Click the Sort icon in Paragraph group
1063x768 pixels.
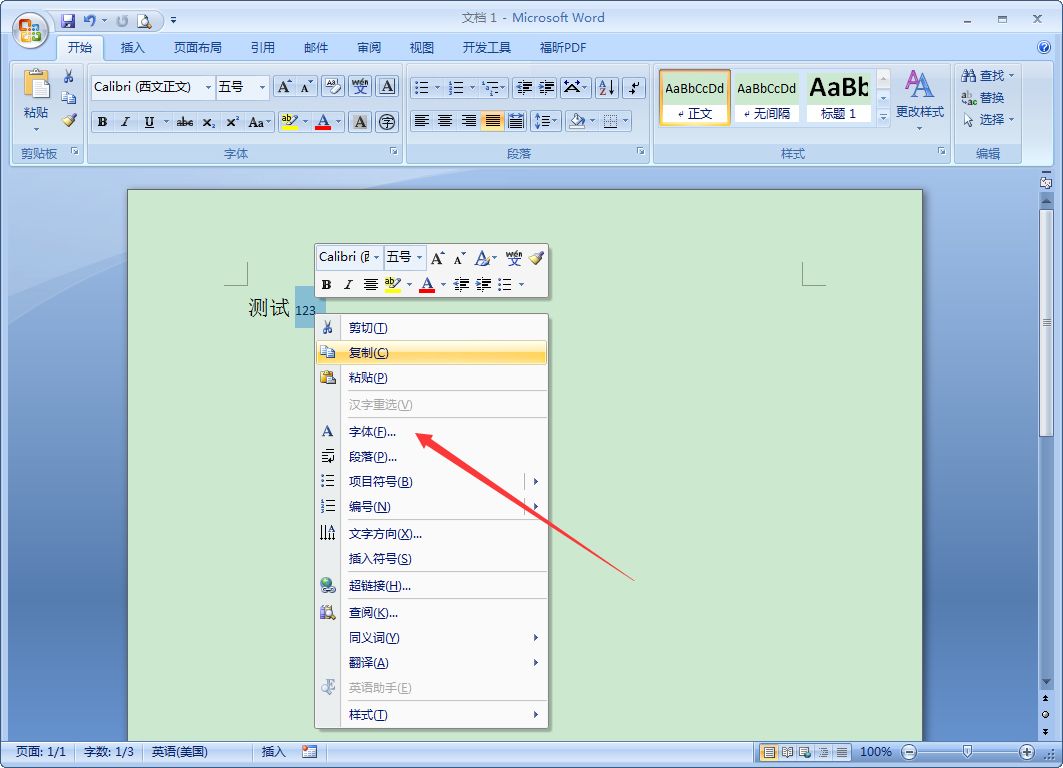click(605, 87)
